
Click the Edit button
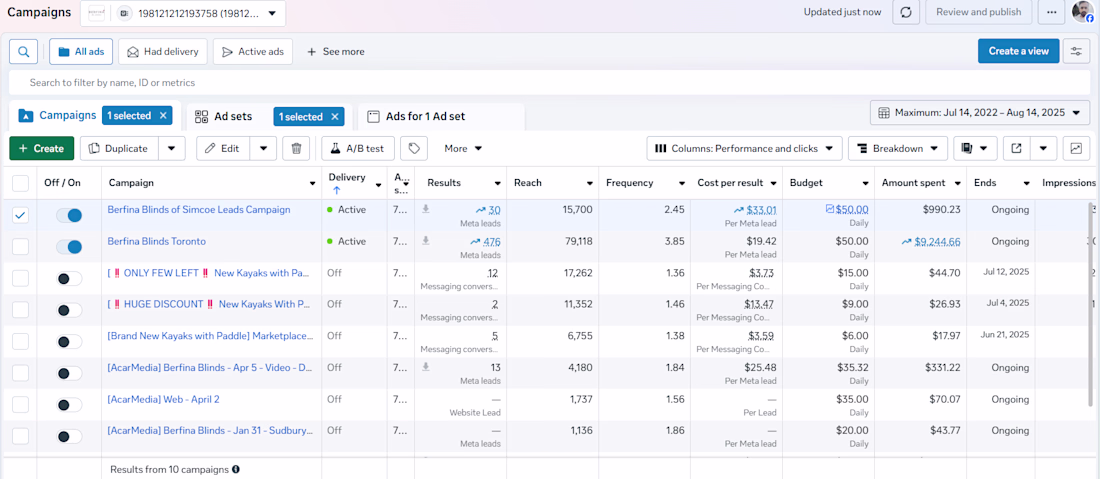click(223, 149)
